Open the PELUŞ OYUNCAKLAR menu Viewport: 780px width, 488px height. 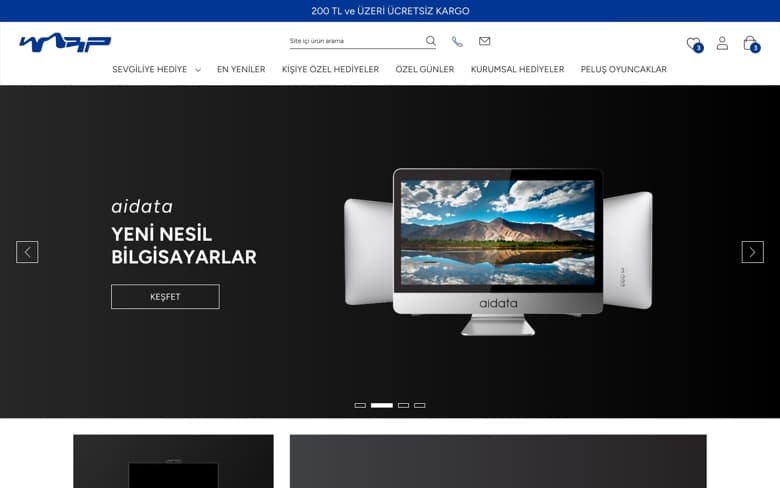(x=624, y=69)
